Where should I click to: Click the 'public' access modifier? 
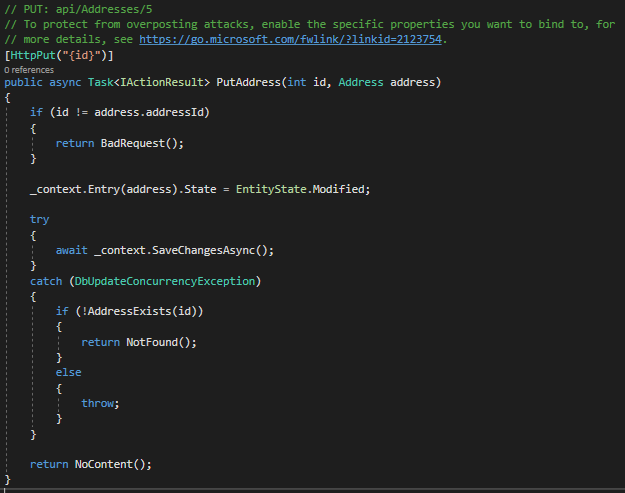[23, 82]
